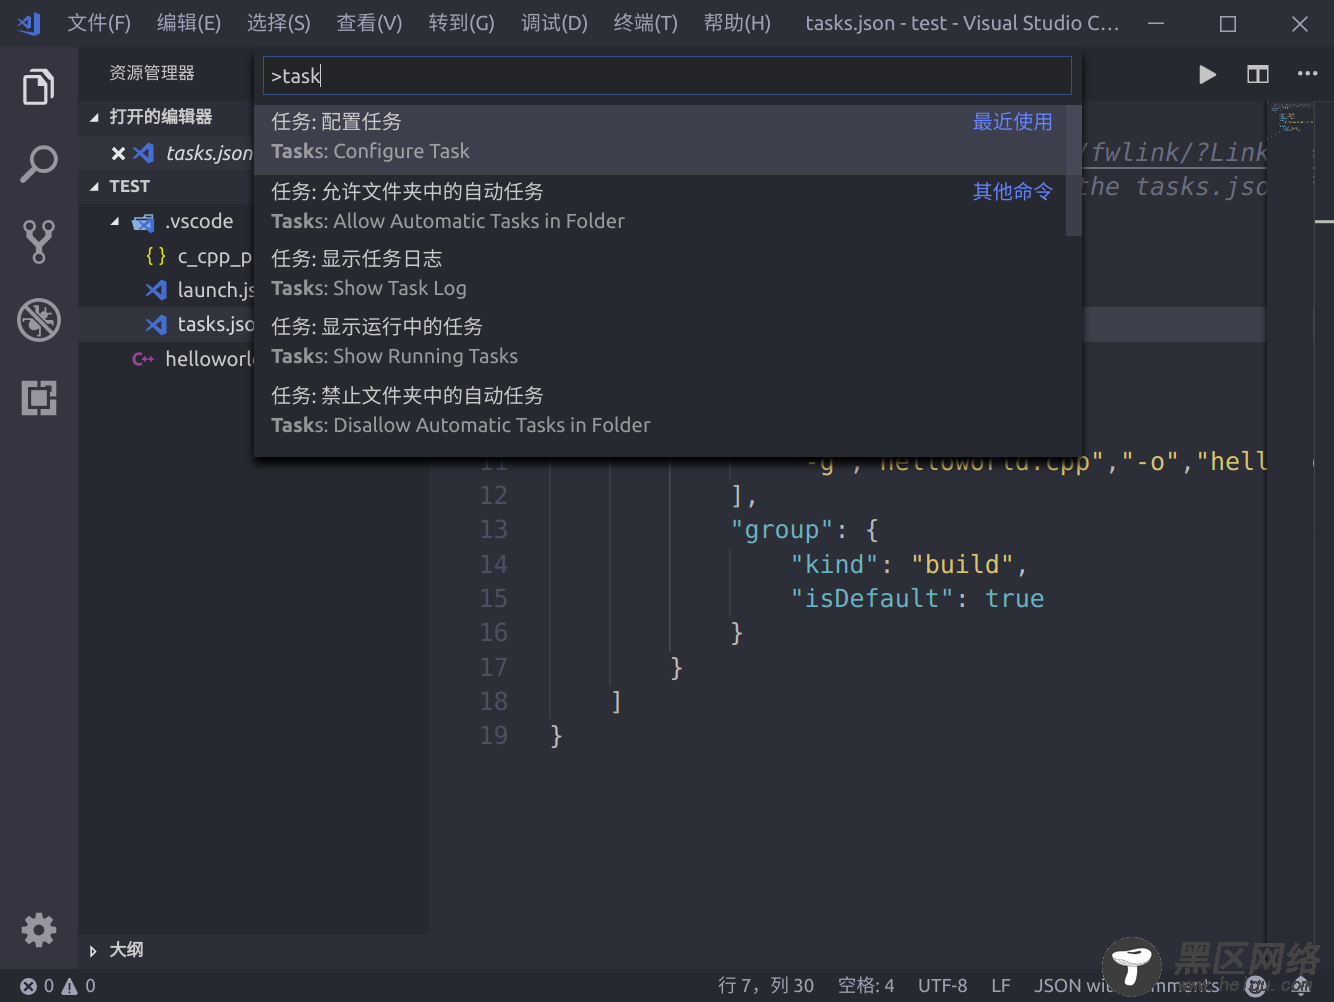Open the editor More Actions ellipsis
Screen dimensions: 1334x1002
1307,73
